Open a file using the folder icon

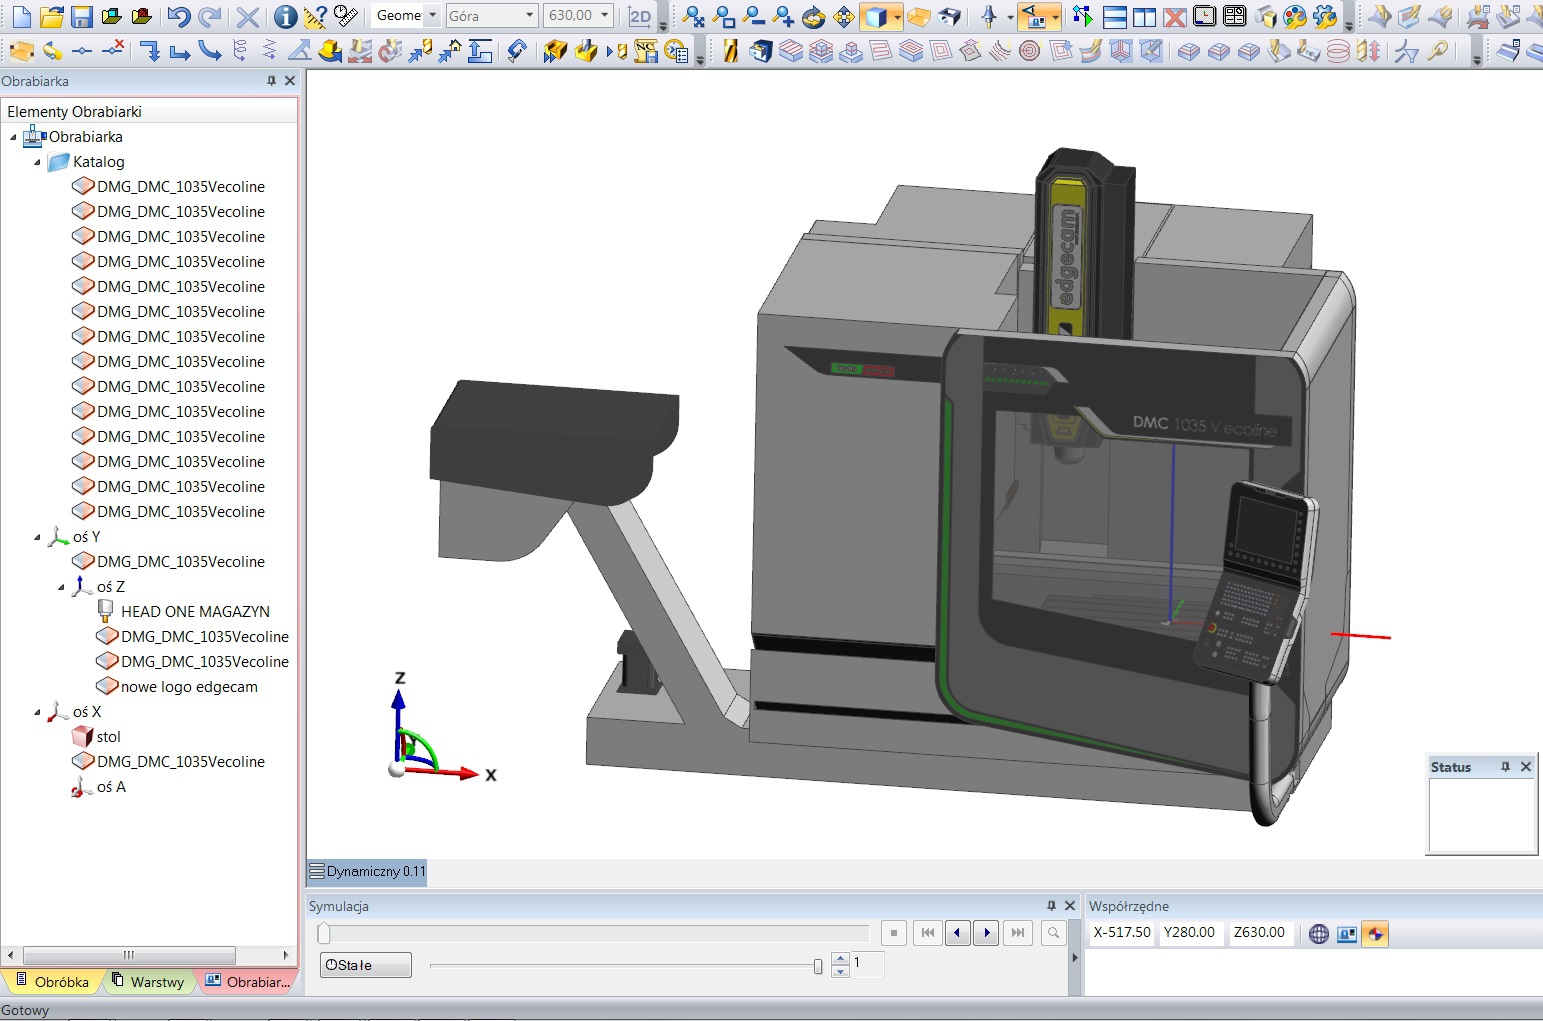click(52, 16)
